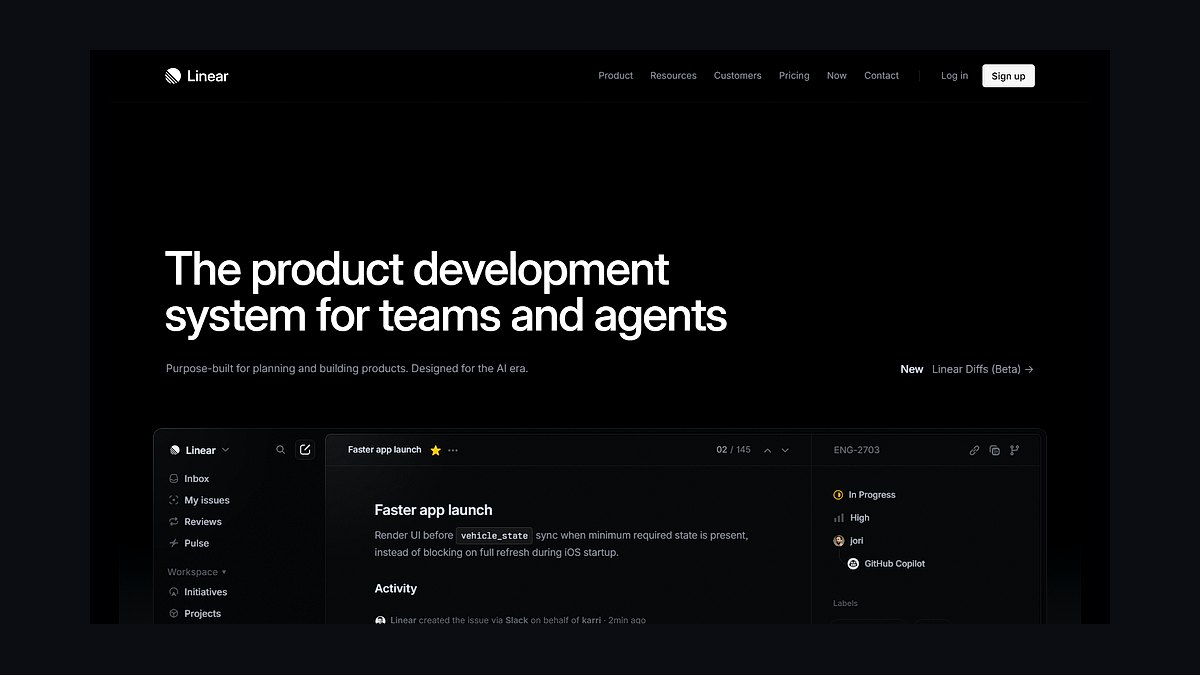Click the assignee jori

pyautogui.click(x=848, y=541)
